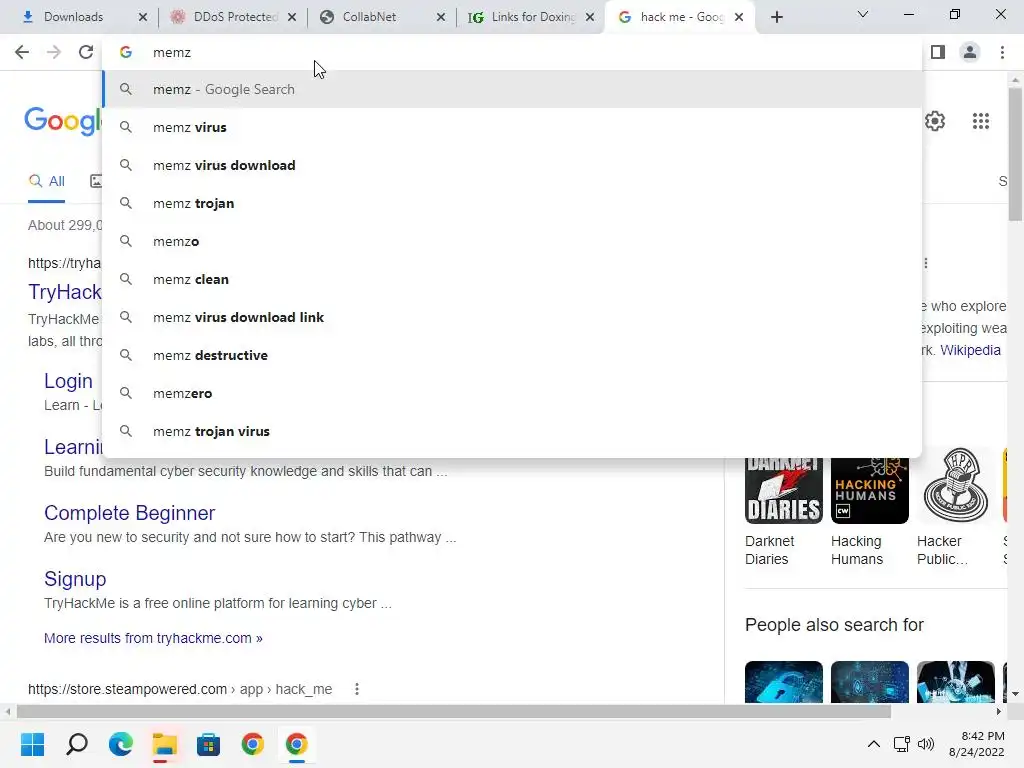The width and height of the screenshot is (1024, 768).
Task: Open Google search settings gear
Action: (x=935, y=121)
